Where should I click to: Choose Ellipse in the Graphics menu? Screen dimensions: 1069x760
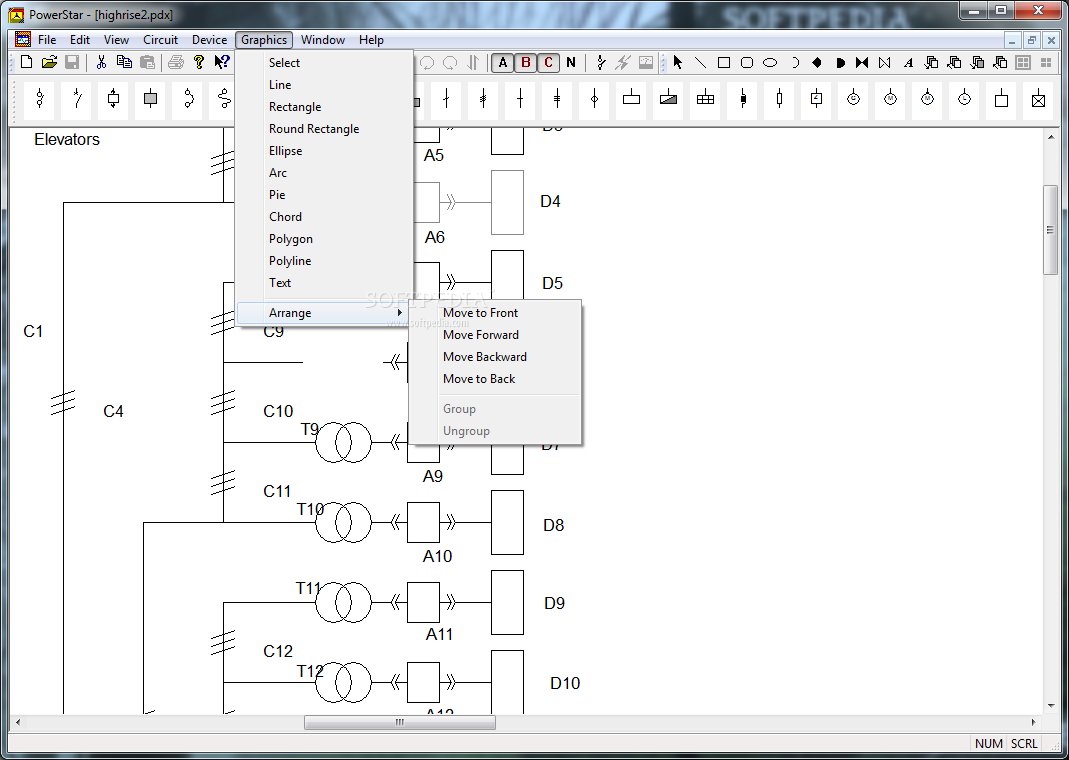pyautogui.click(x=325, y=151)
